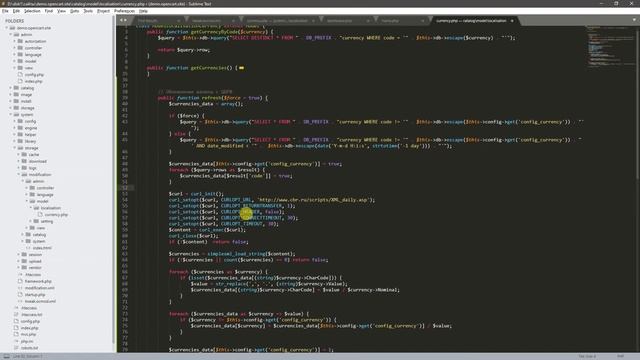The width and height of the screenshot is (640, 360).
Task: Click the vendor folder icon
Action: [x=24, y=268]
